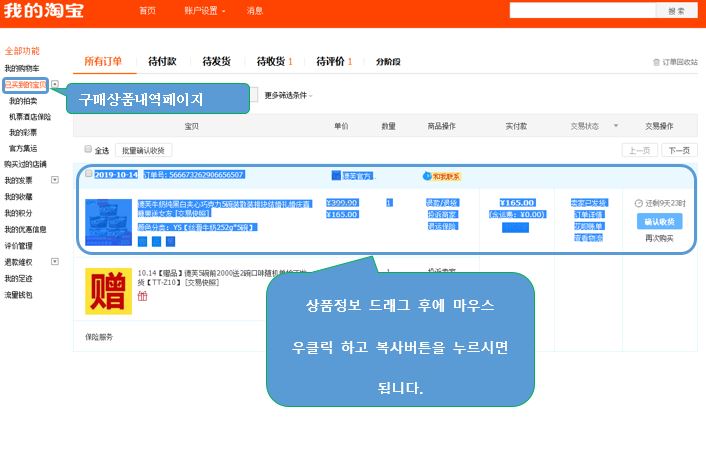This screenshot has height=459, width=706.
Task: Open 我的购物车 in sidebar
Action: pyautogui.click(x=22, y=68)
